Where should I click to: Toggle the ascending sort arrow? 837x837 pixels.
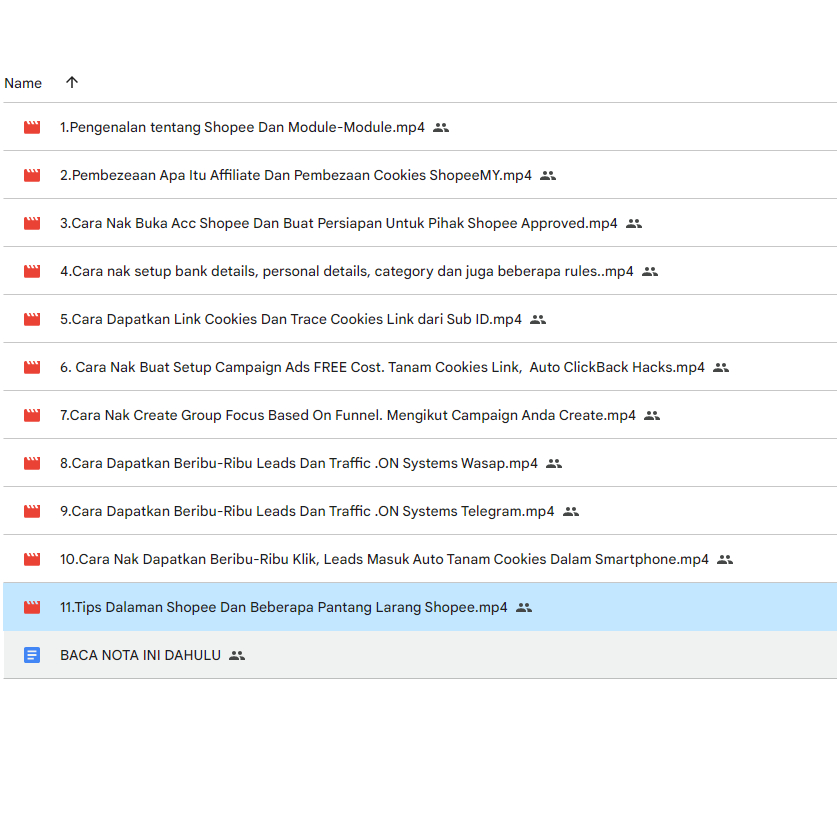pyautogui.click(x=71, y=83)
